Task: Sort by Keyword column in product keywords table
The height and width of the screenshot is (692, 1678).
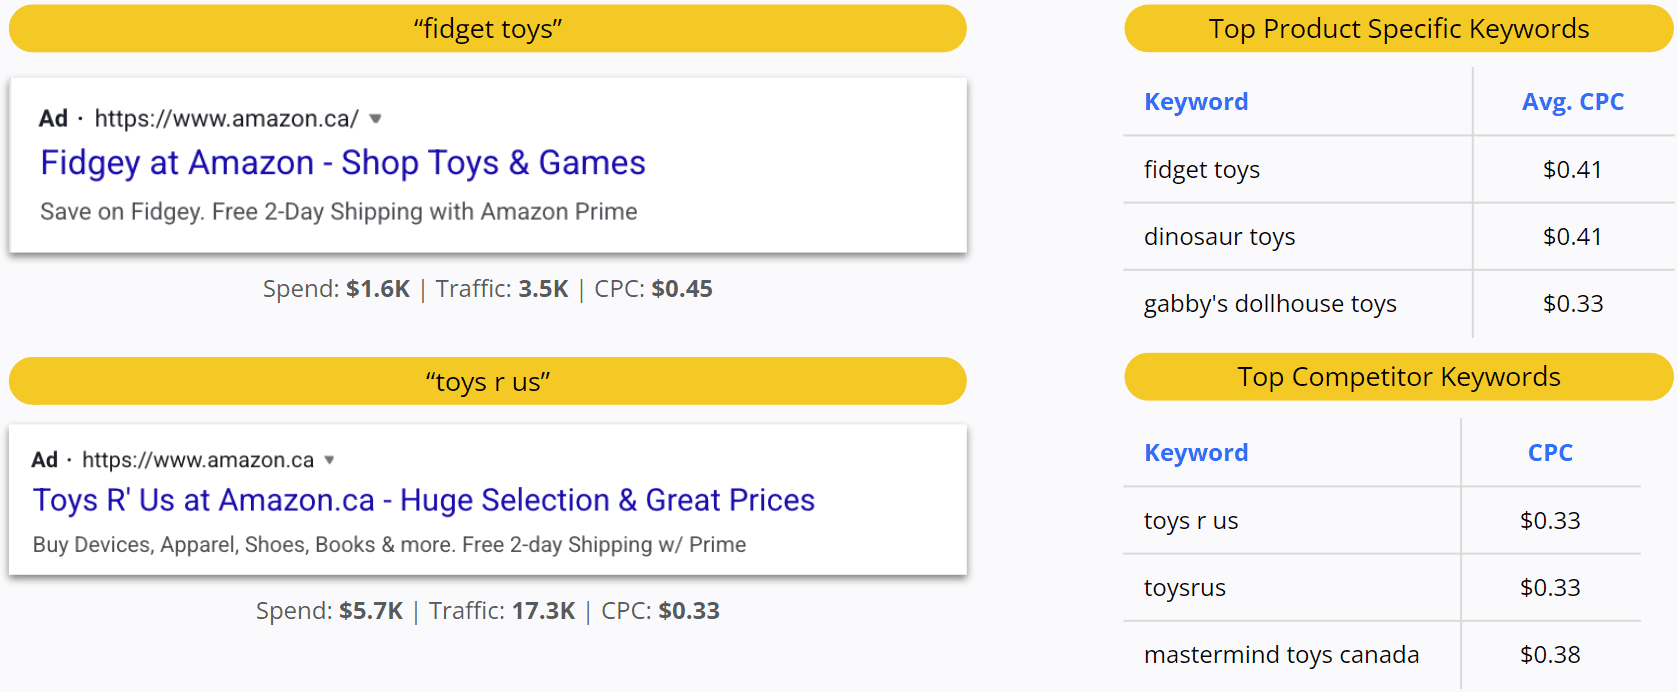Action: click(1196, 102)
